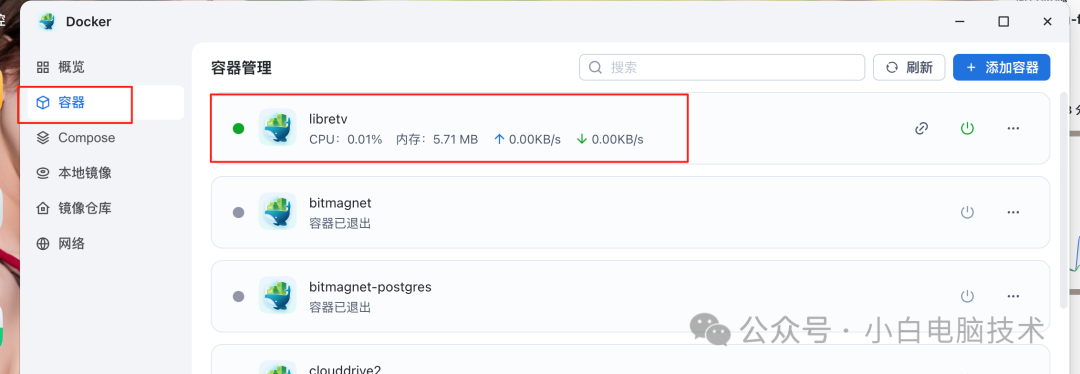Open the Compose section
This screenshot has height=374, width=1080.
(105, 138)
